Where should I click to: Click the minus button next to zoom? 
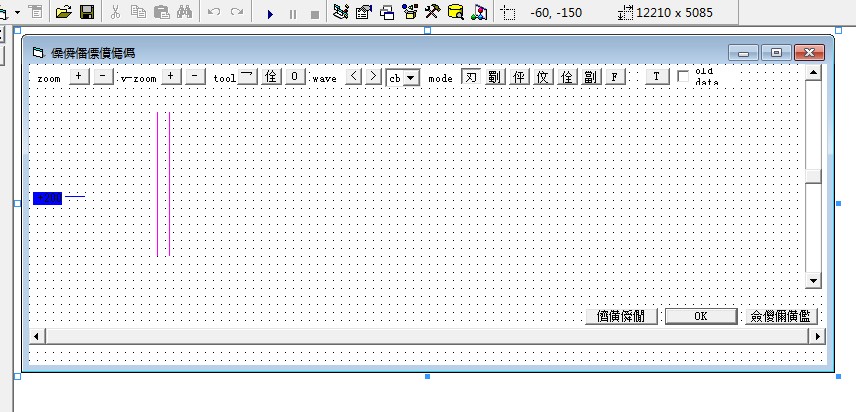[103, 76]
